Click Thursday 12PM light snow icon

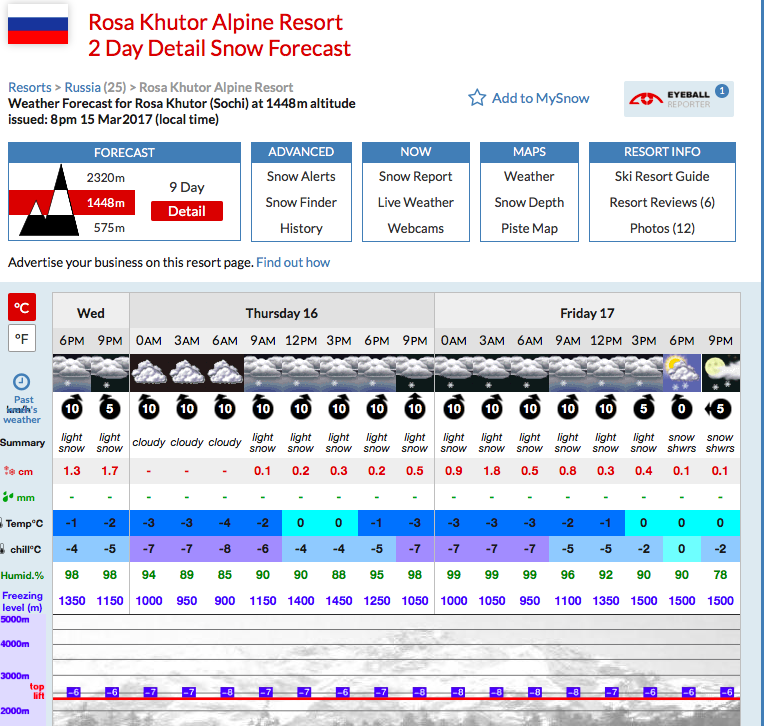[301, 373]
